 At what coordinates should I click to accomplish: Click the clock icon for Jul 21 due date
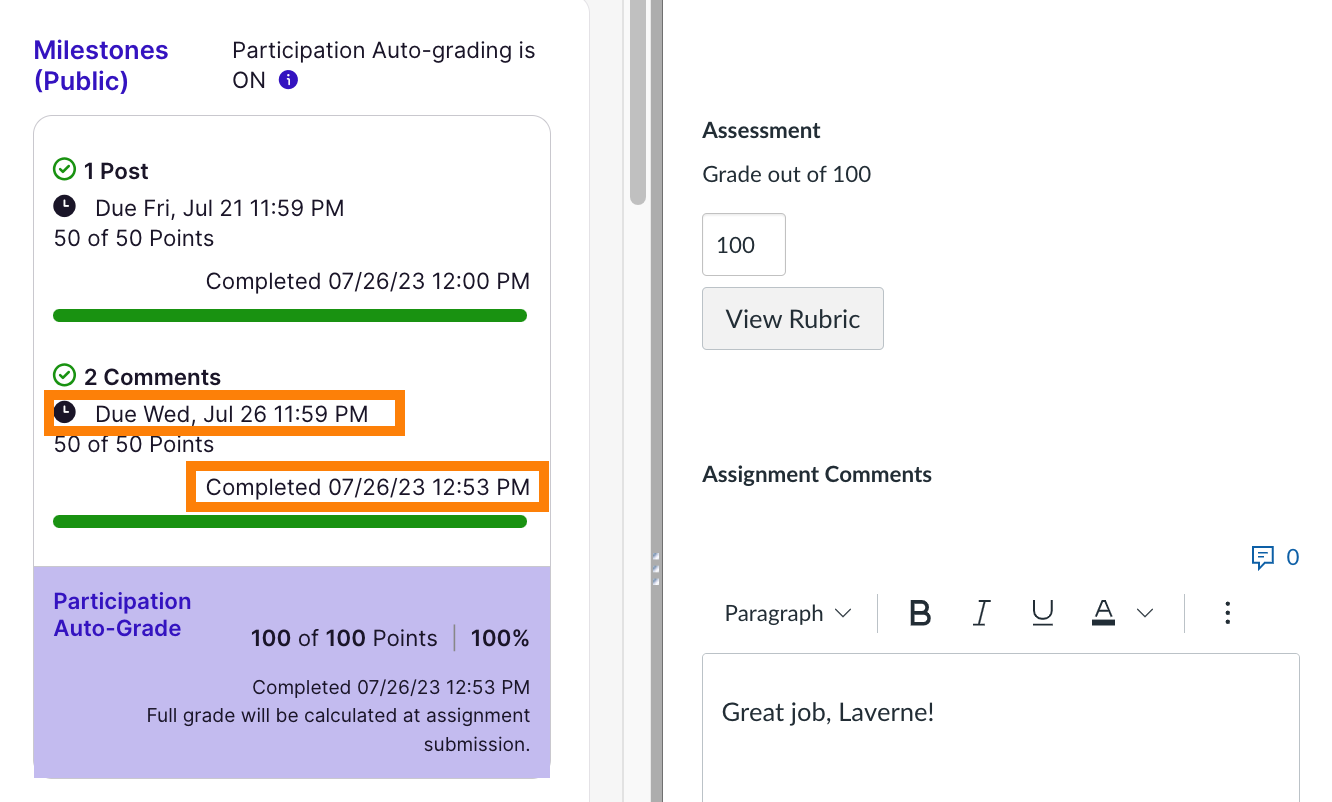point(64,207)
